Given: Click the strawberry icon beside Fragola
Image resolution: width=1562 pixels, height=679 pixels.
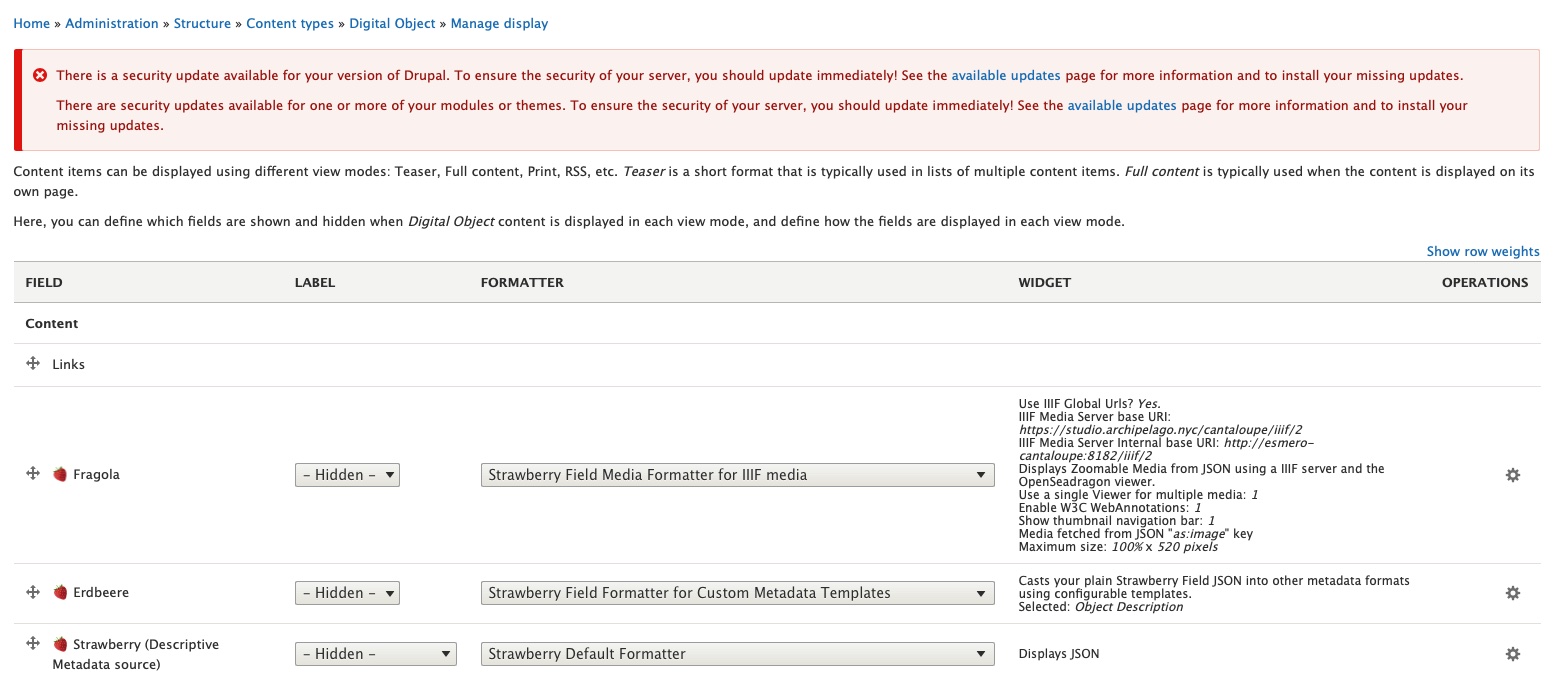Looking at the screenshot, I should point(60,474).
